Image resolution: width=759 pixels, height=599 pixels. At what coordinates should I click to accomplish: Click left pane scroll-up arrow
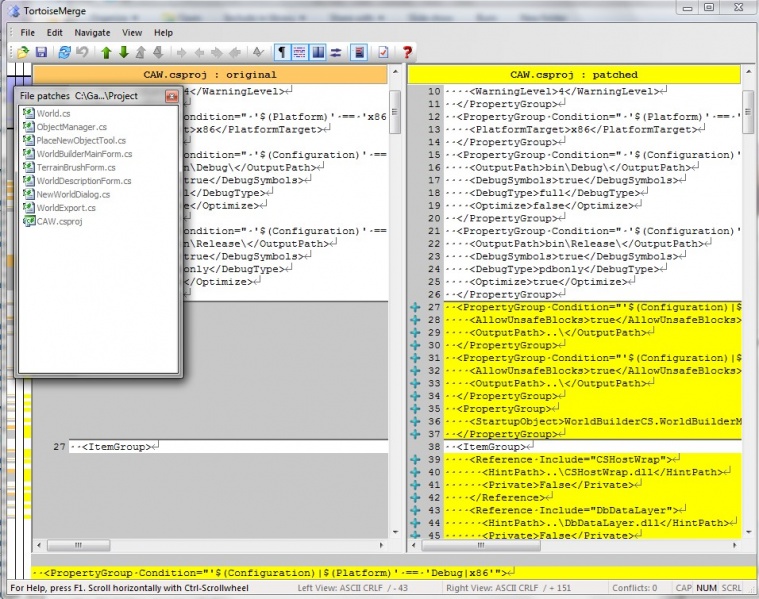coord(395,72)
